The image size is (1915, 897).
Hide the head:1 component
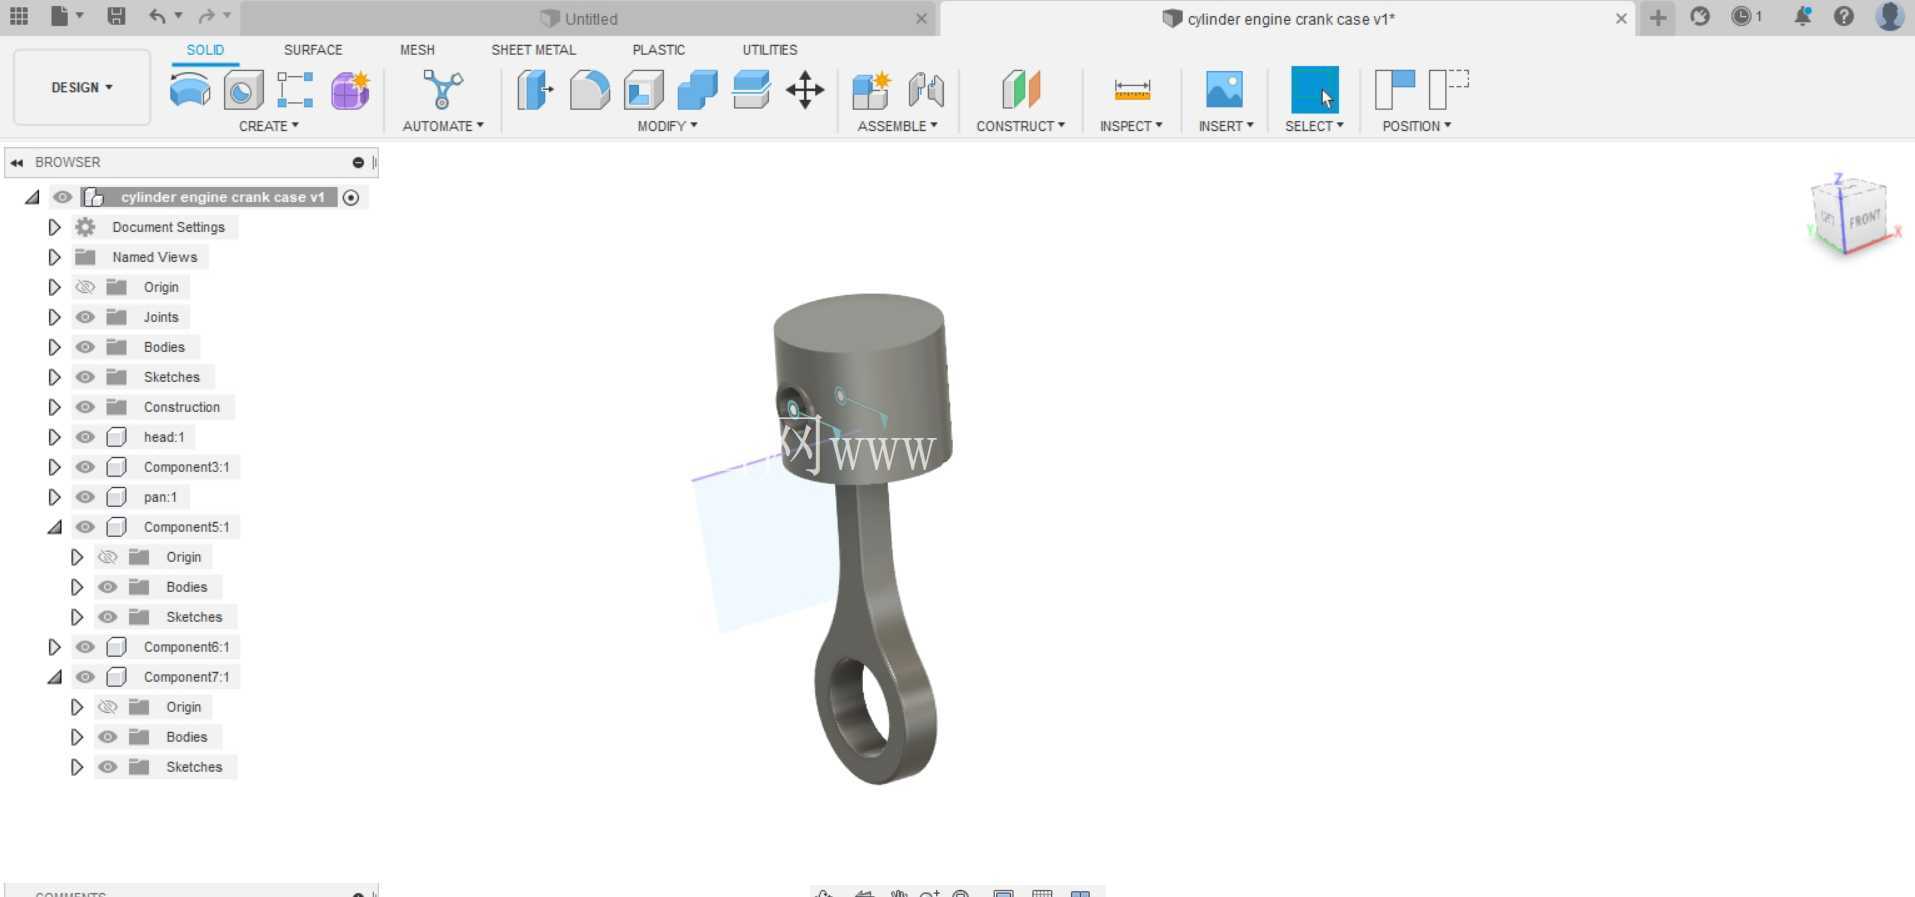[85, 437]
